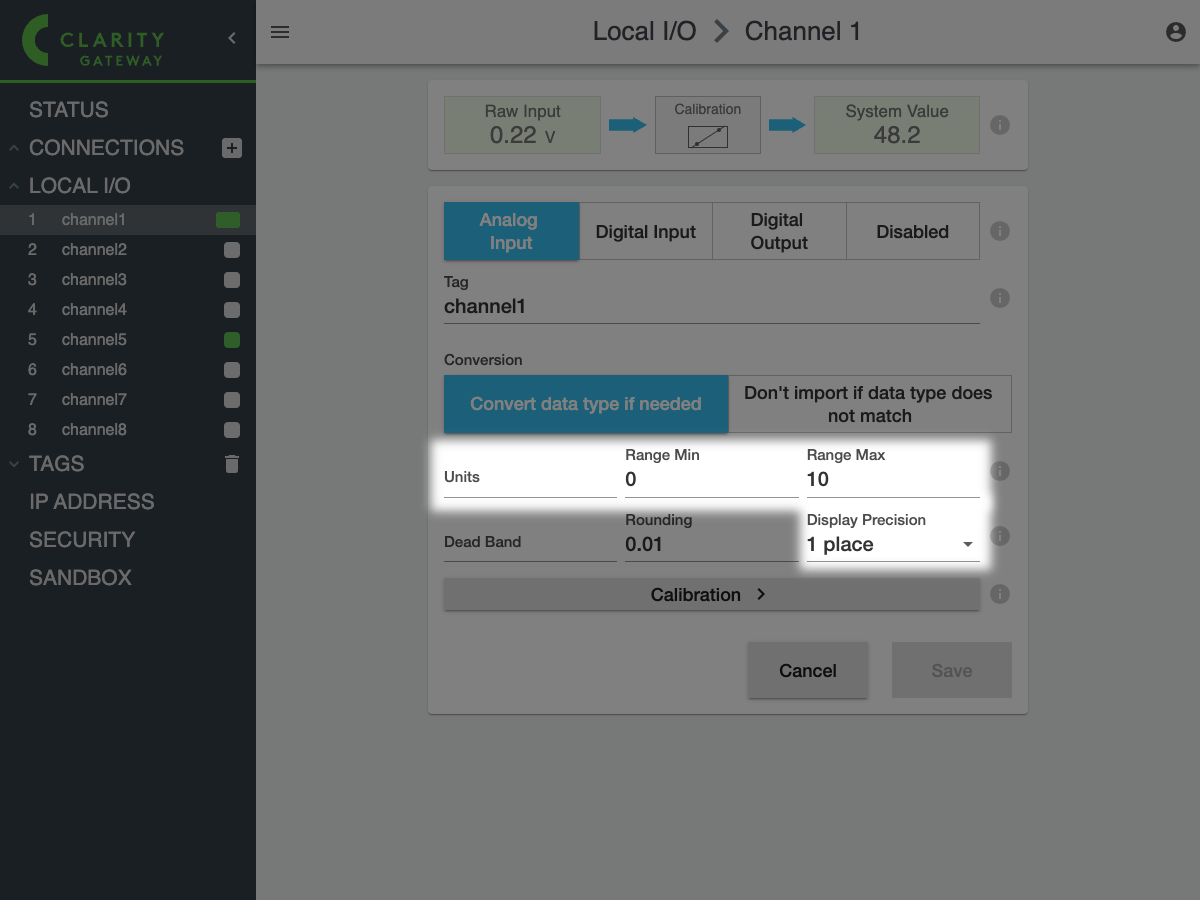Click the Cancel button
Screen dimensions: 1200x900
(807, 671)
